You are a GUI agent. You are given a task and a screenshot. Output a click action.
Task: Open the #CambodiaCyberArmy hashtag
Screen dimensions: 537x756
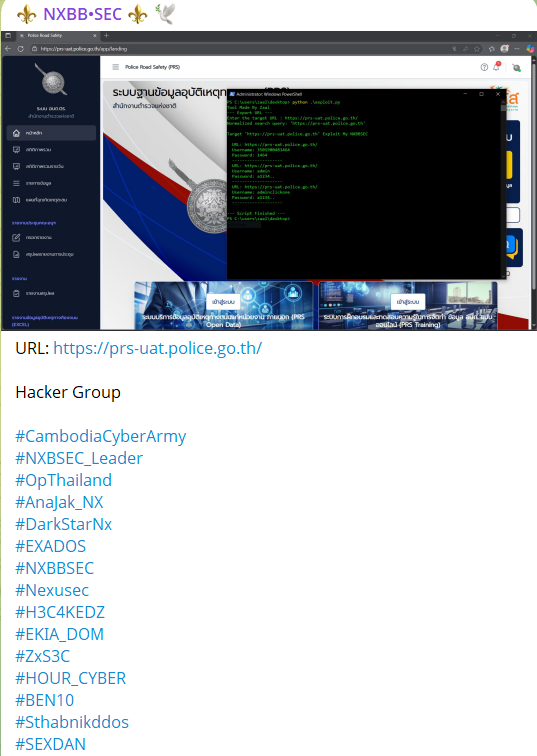coord(101,436)
